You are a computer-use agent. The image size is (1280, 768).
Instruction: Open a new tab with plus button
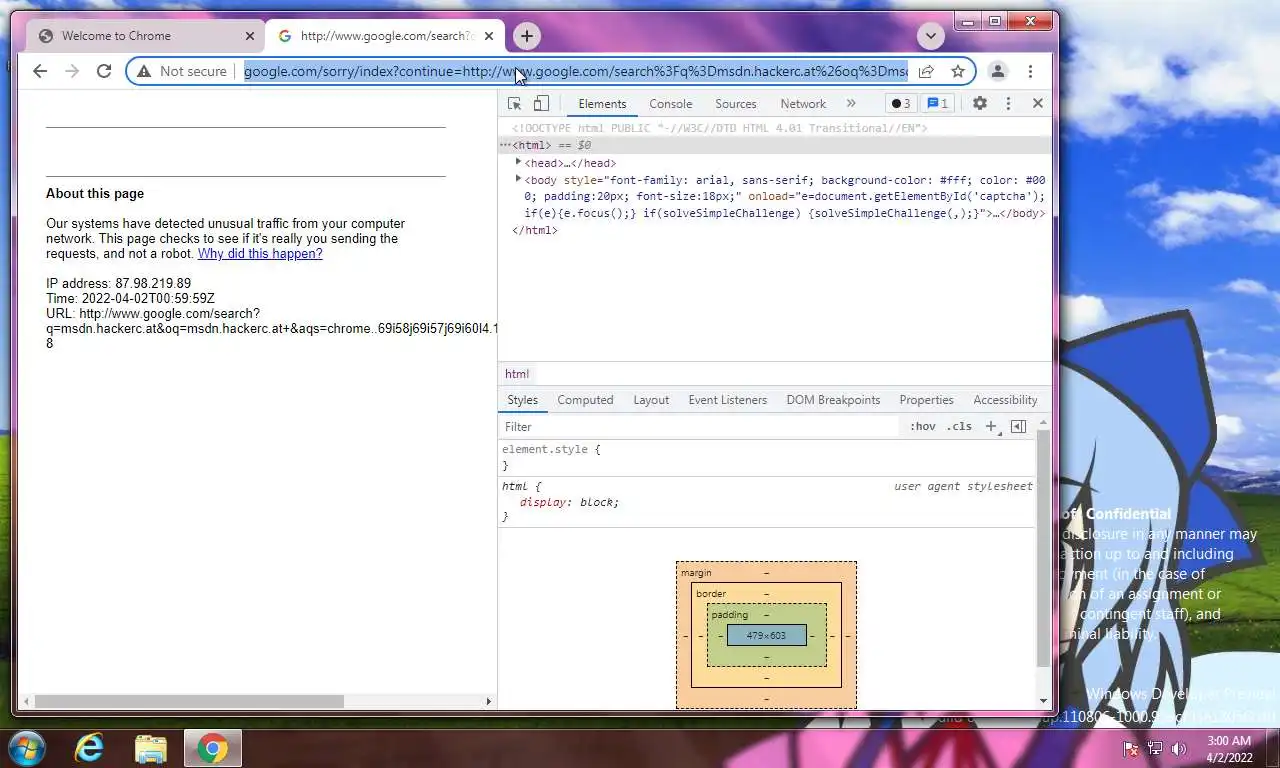pos(527,36)
